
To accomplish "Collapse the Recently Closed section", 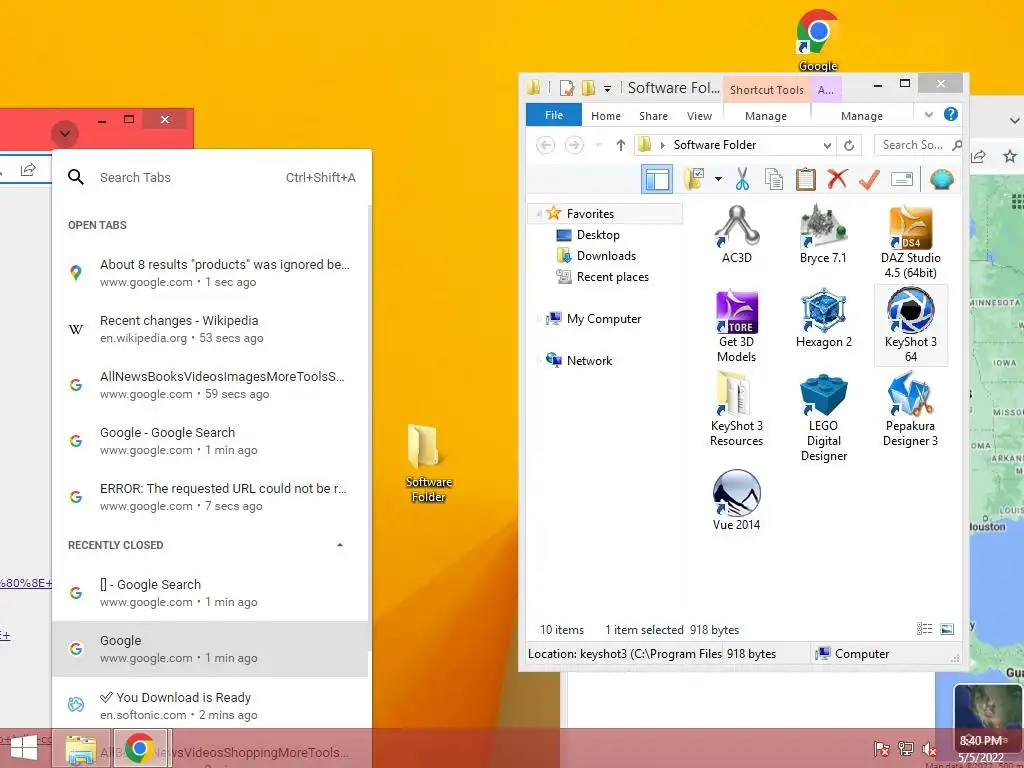I will coord(340,545).
